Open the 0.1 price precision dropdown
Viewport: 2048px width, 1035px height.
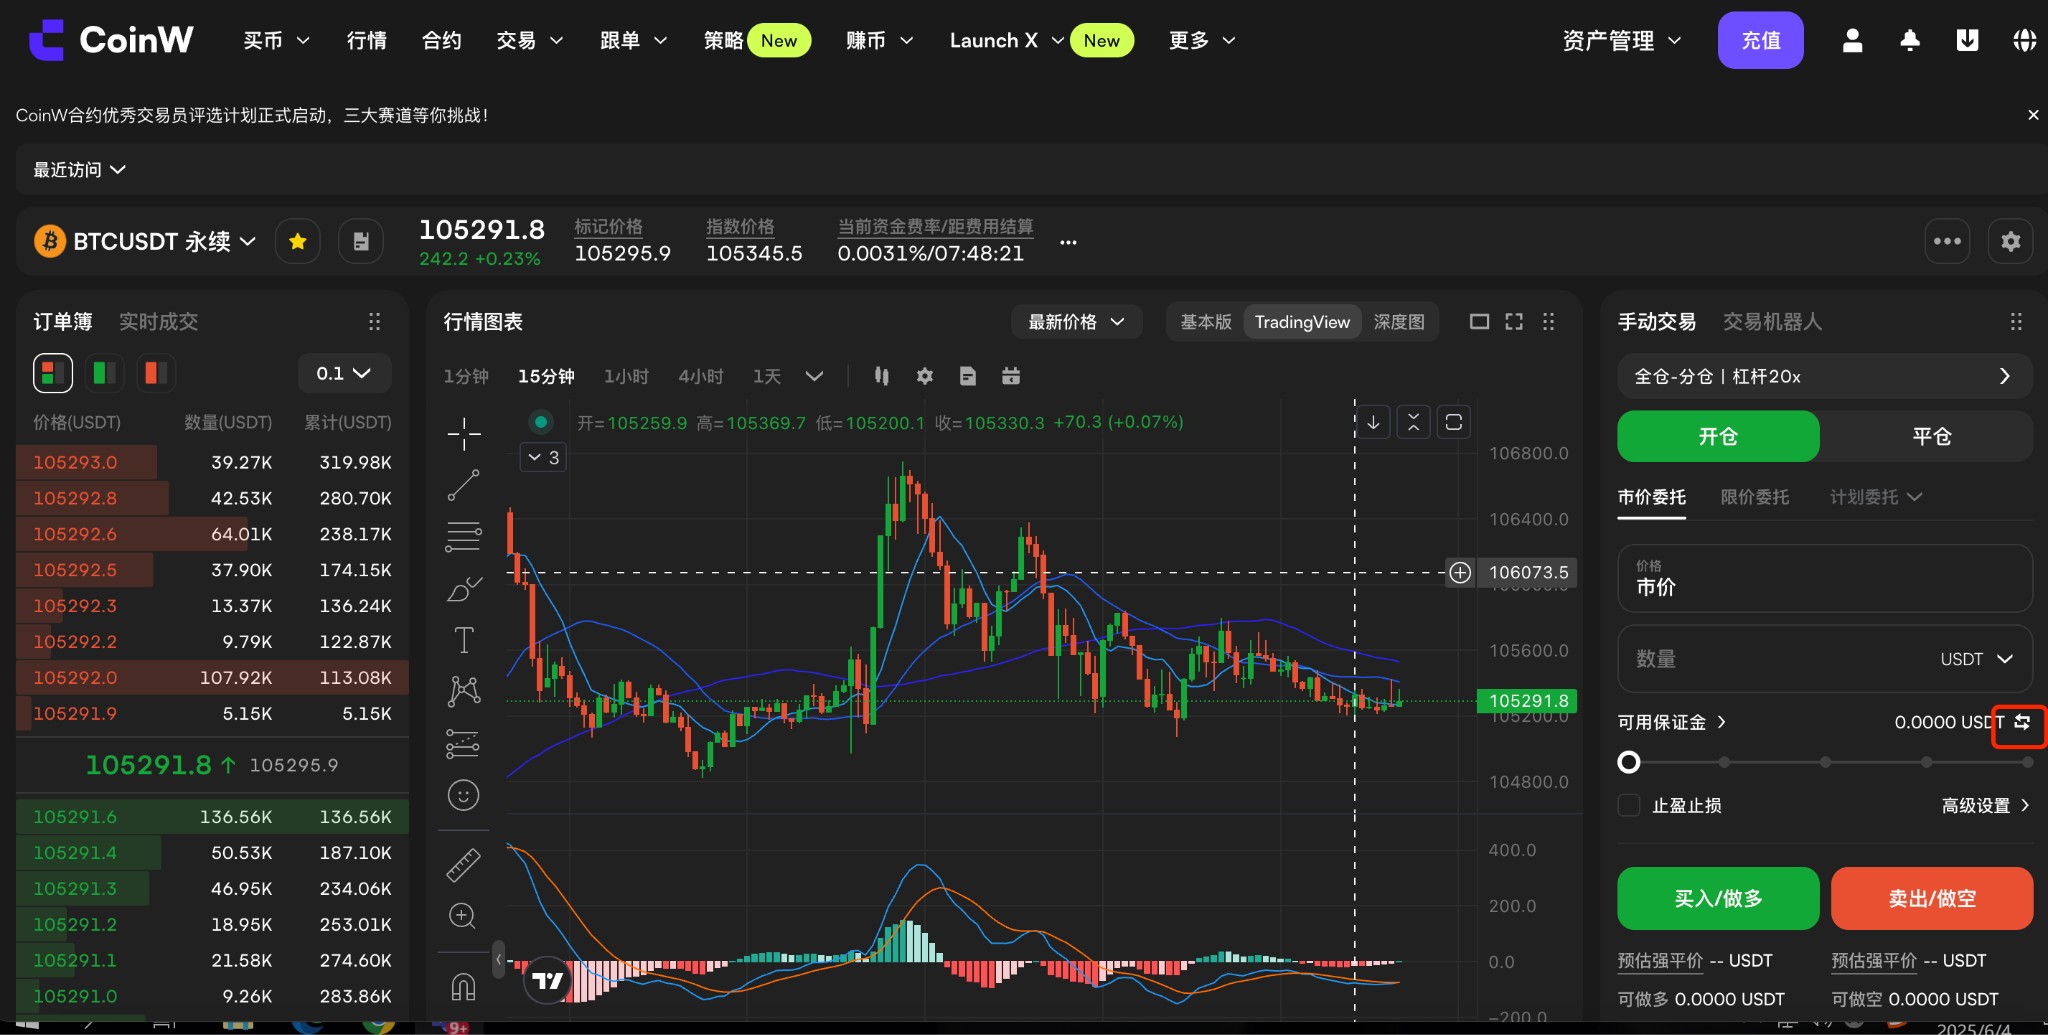[x=344, y=373]
